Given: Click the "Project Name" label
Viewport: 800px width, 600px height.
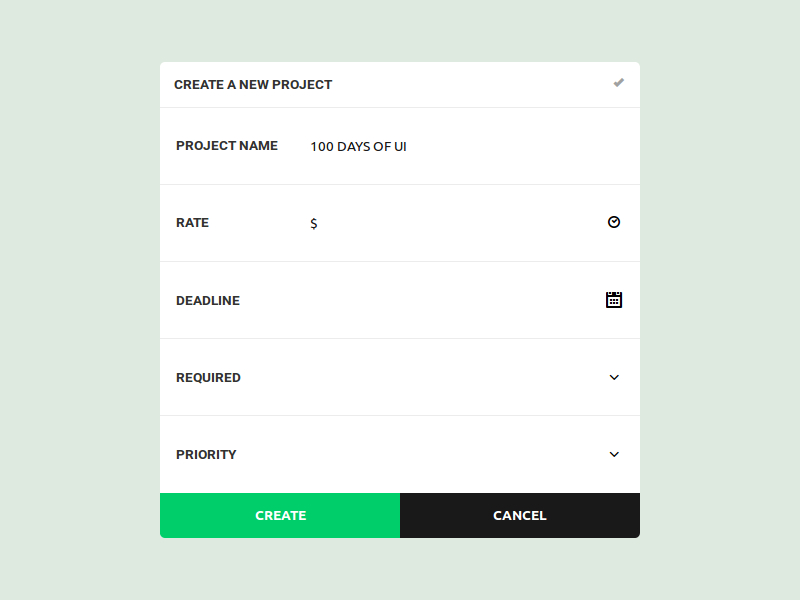Looking at the screenshot, I should [227, 146].
